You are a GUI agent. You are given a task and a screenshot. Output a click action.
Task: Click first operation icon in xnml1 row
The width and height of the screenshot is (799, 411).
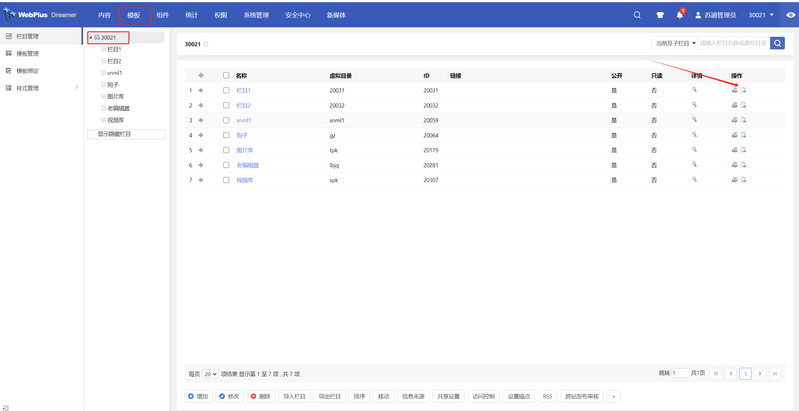735,120
